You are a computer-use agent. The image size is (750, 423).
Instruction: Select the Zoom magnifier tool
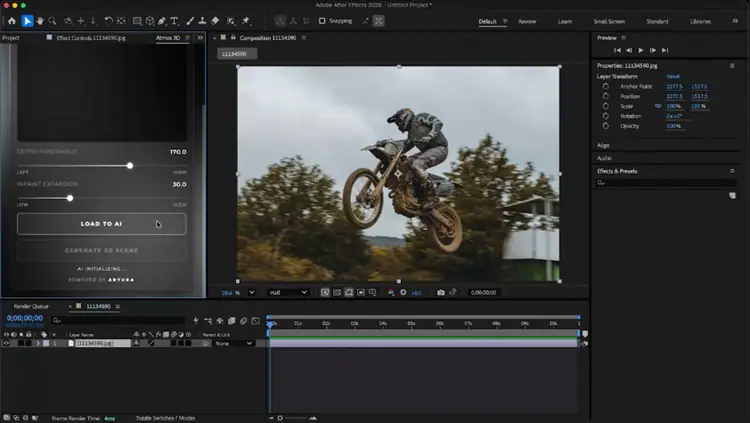tap(53, 21)
